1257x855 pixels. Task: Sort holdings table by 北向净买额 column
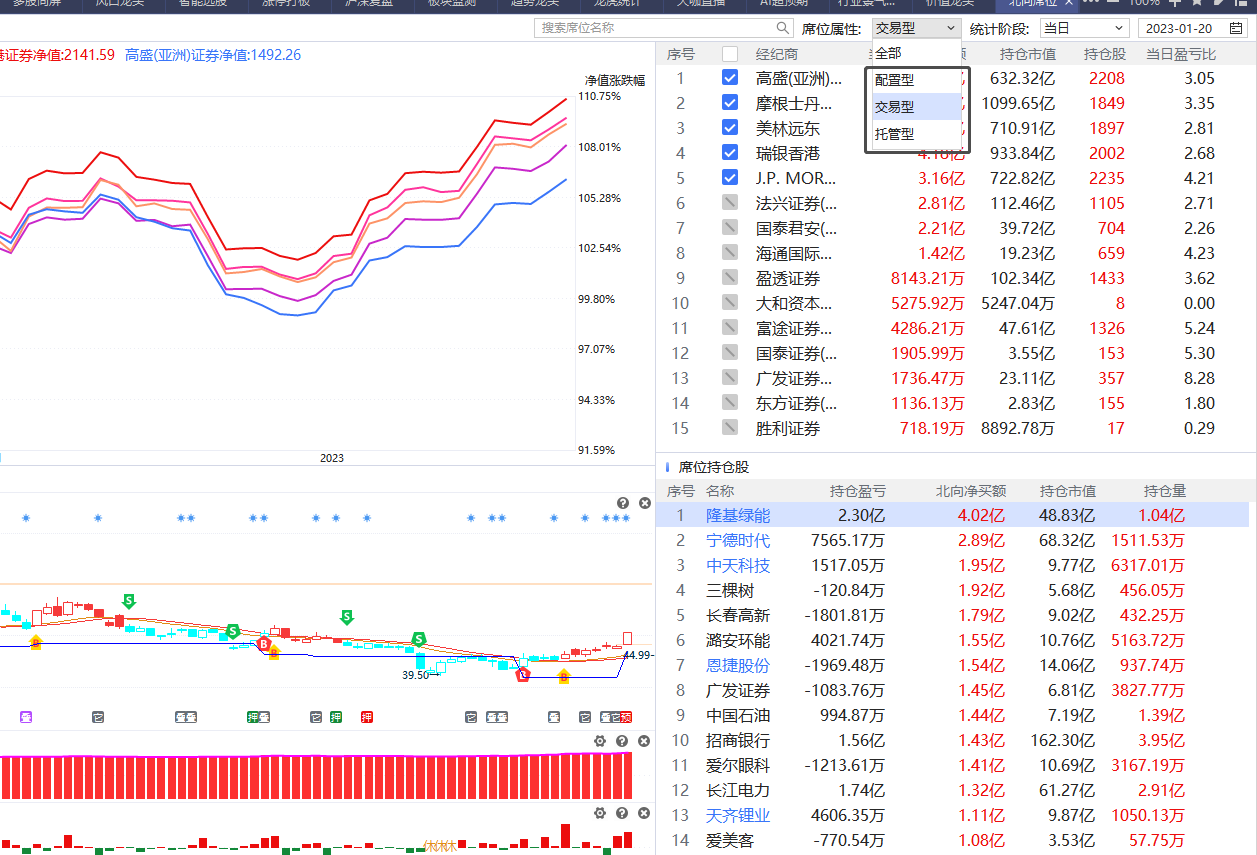click(x=970, y=491)
